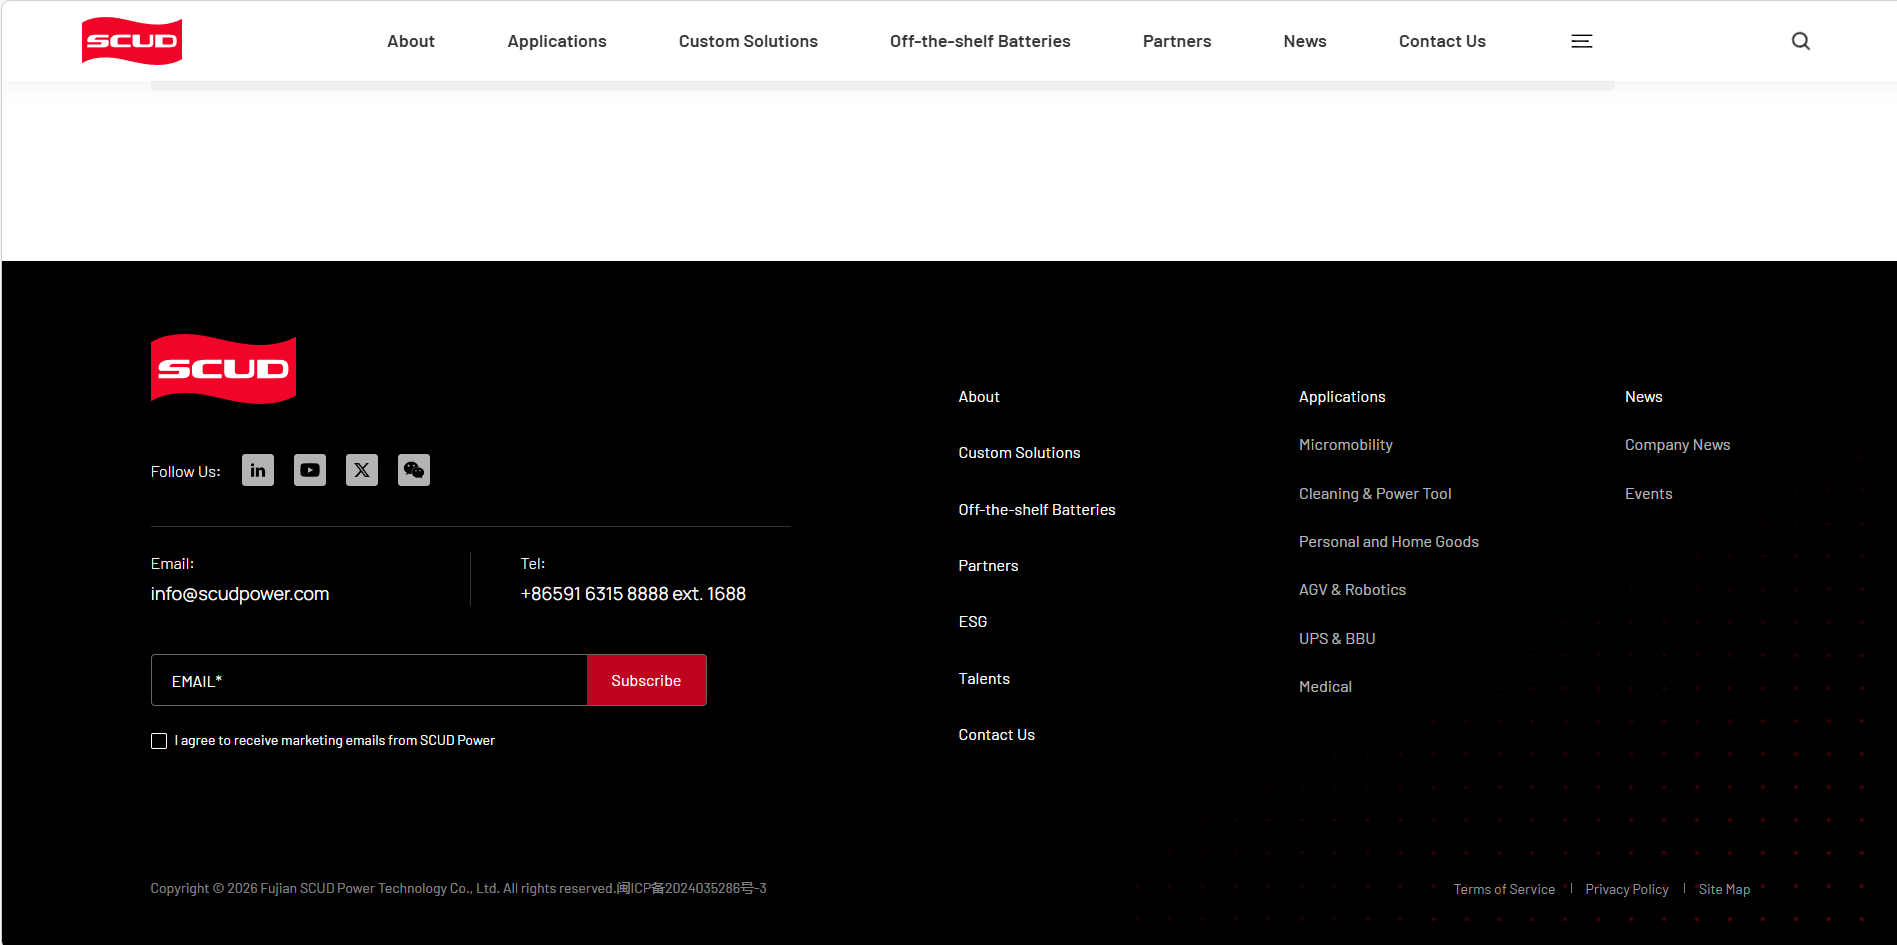Open Off-the-shelf Batteries in top navigation
The height and width of the screenshot is (945, 1897).
point(980,41)
